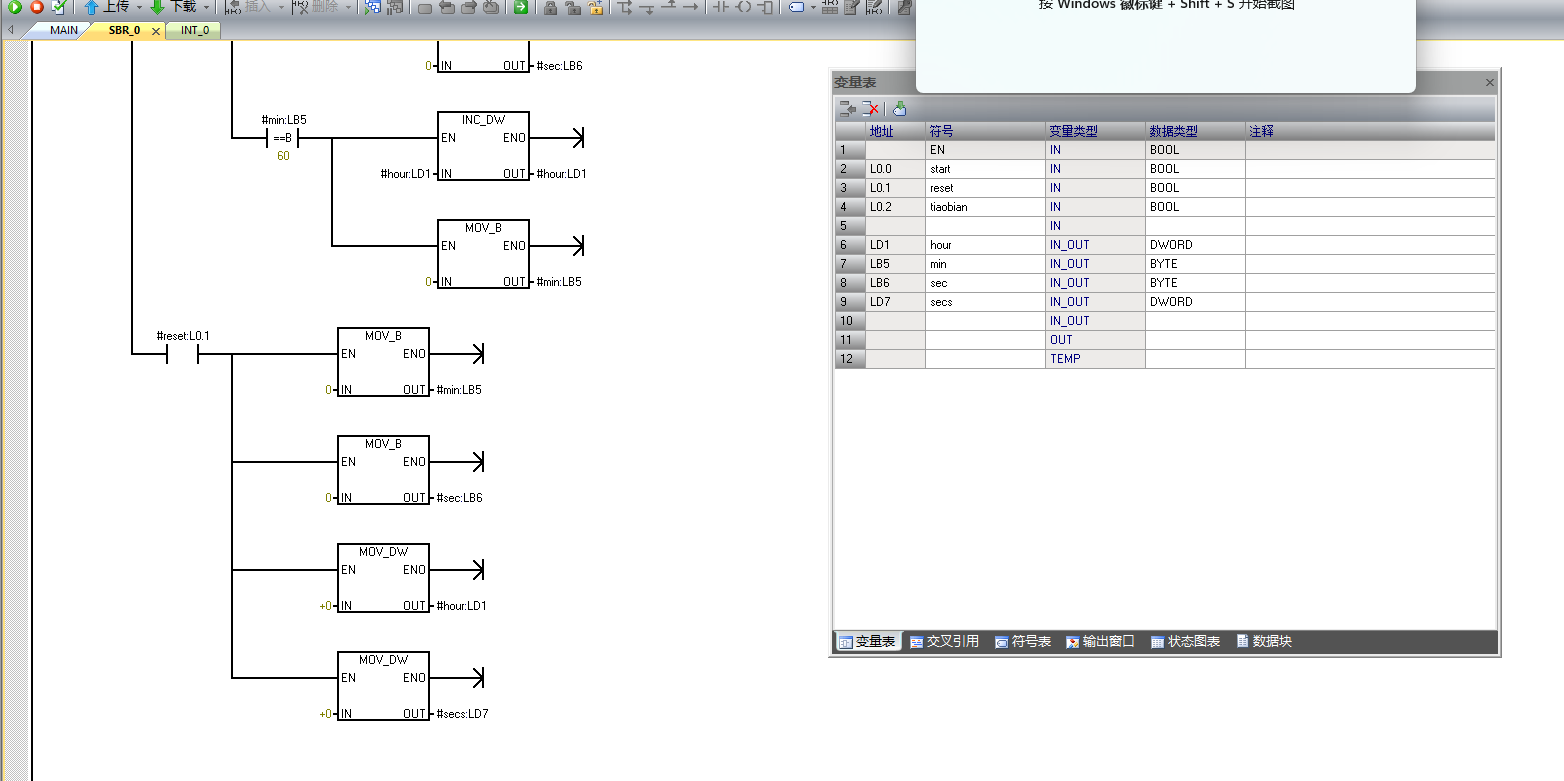Open the 上传 upload dropdown arrow
The height and width of the screenshot is (781, 1564).
pyautogui.click(x=139, y=7)
